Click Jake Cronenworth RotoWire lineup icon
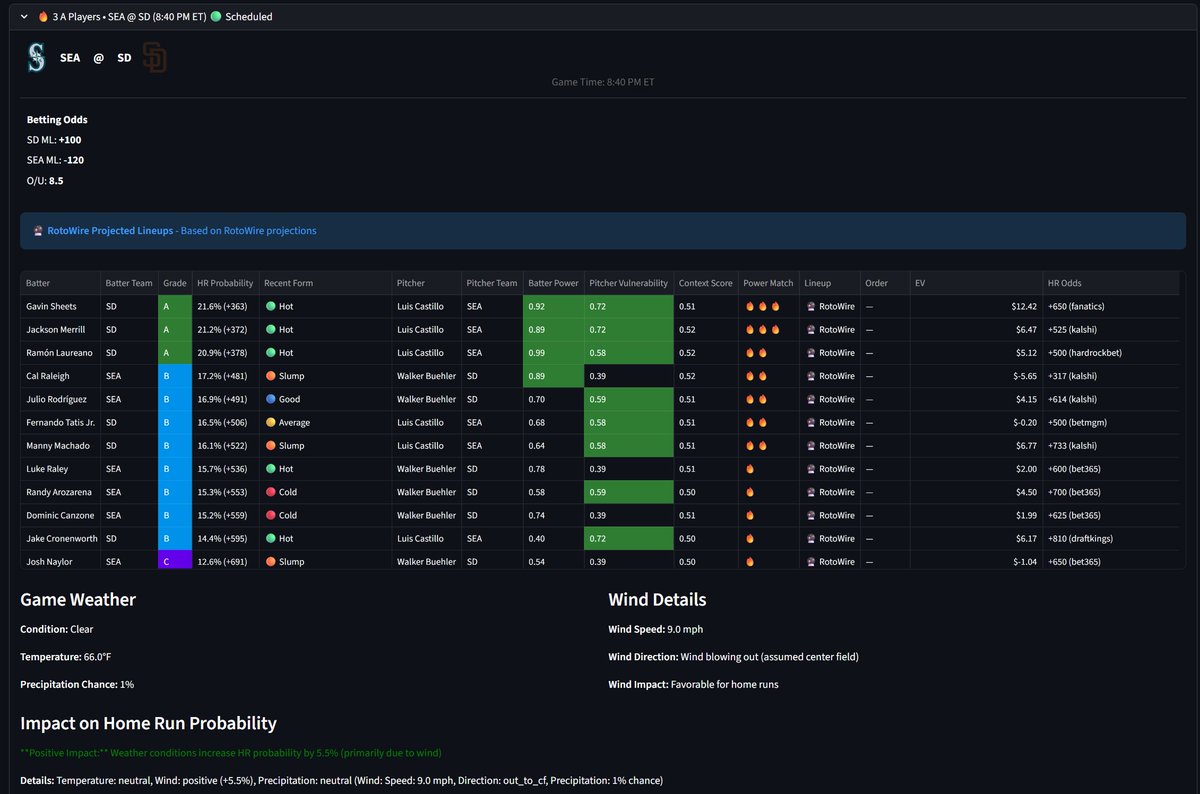The height and width of the screenshot is (794, 1200). 810,538
